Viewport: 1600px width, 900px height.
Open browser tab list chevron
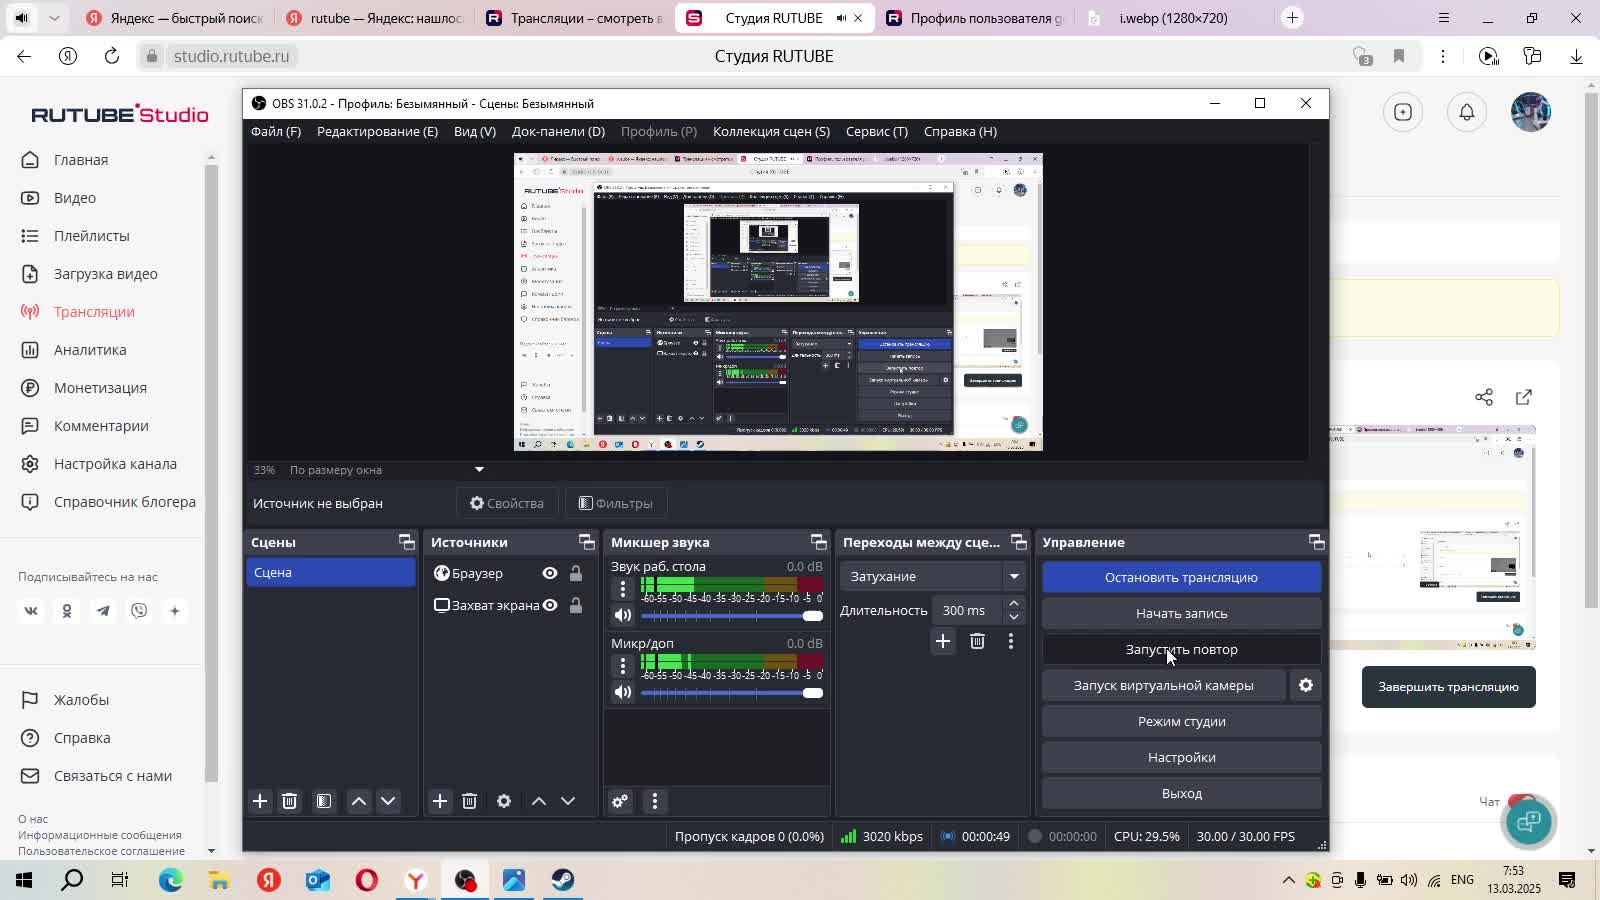[54, 18]
